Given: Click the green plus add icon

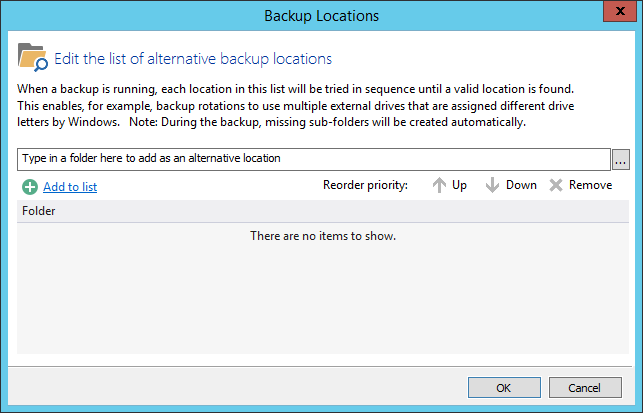Looking at the screenshot, I should 29,186.
